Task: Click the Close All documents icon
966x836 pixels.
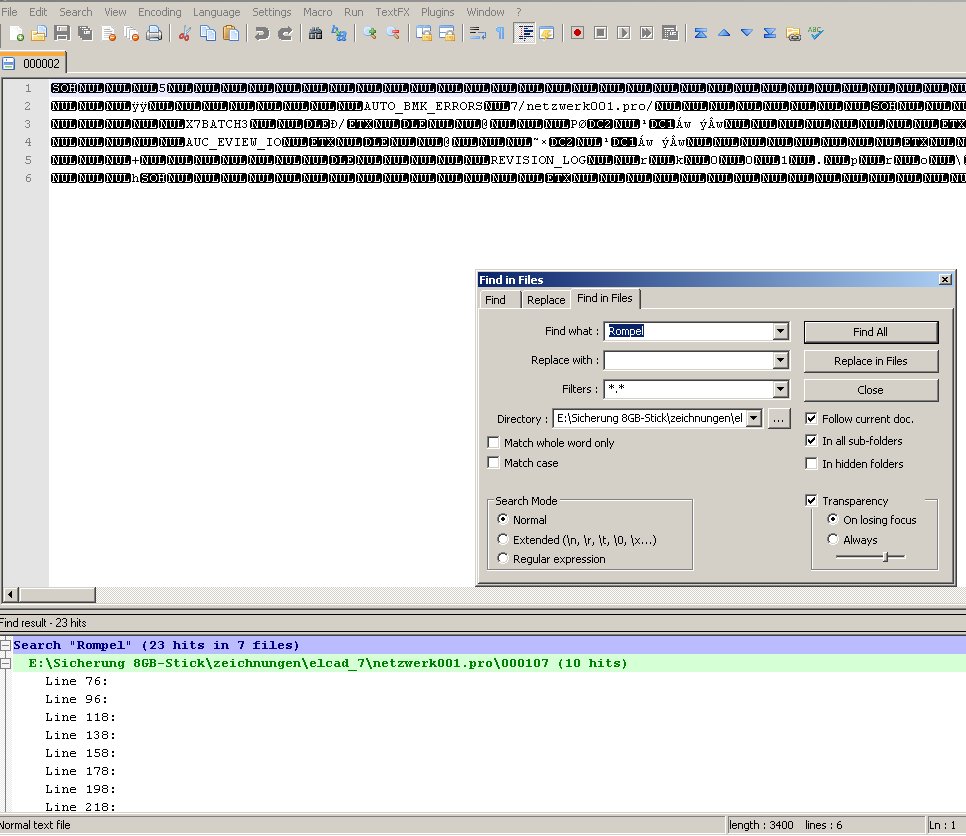Action: click(x=131, y=33)
